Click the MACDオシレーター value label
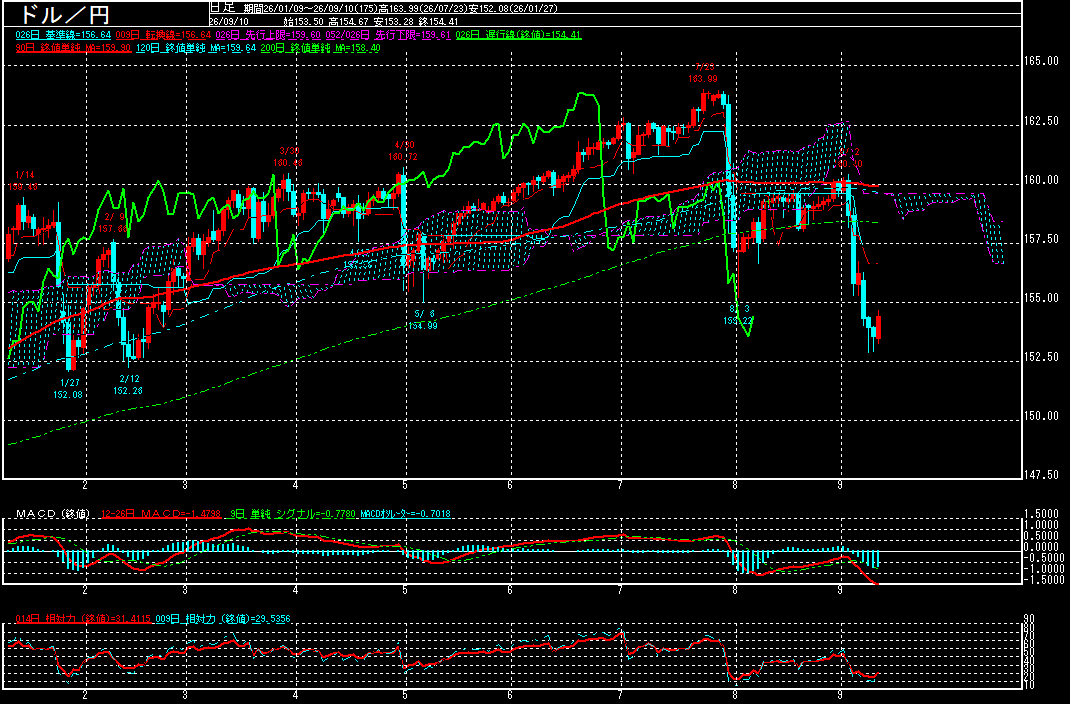This screenshot has height=706, width=1080. [405, 514]
